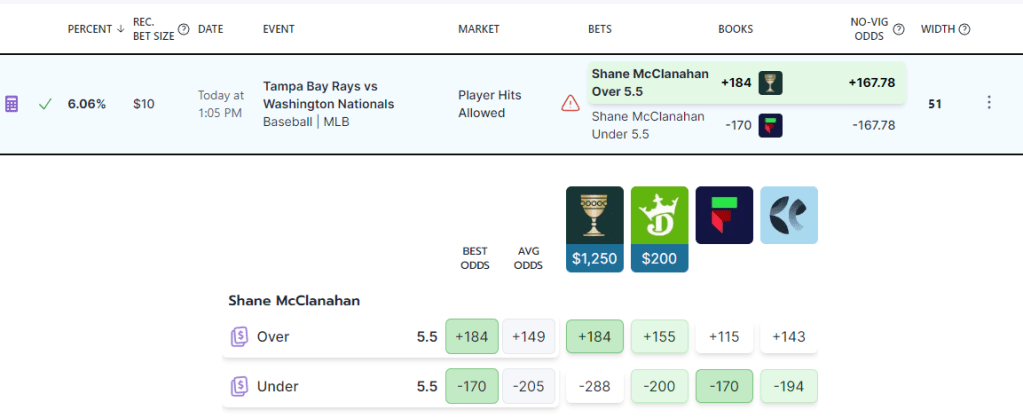Click the +184 best odds Over button
The image size is (1023, 418).
pyautogui.click(x=471, y=337)
